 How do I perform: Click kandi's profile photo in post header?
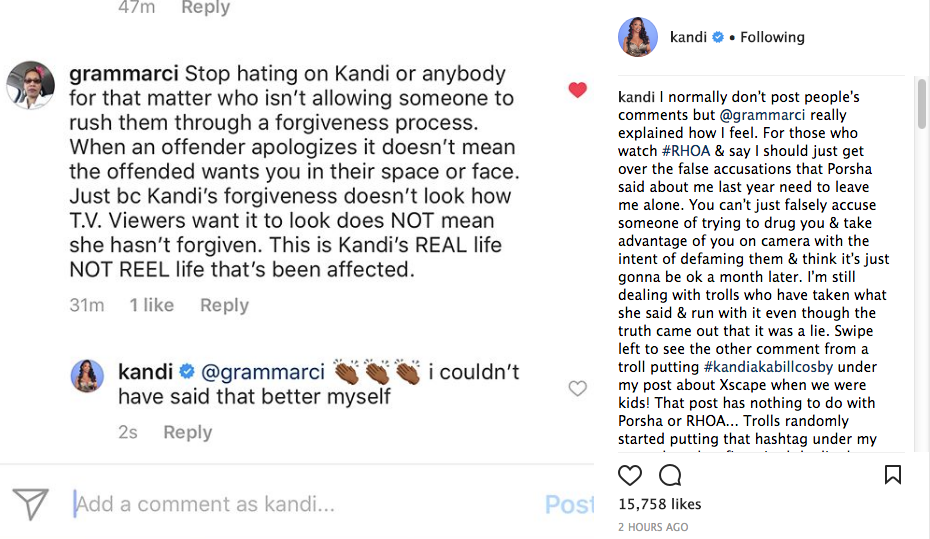pos(638,37)
